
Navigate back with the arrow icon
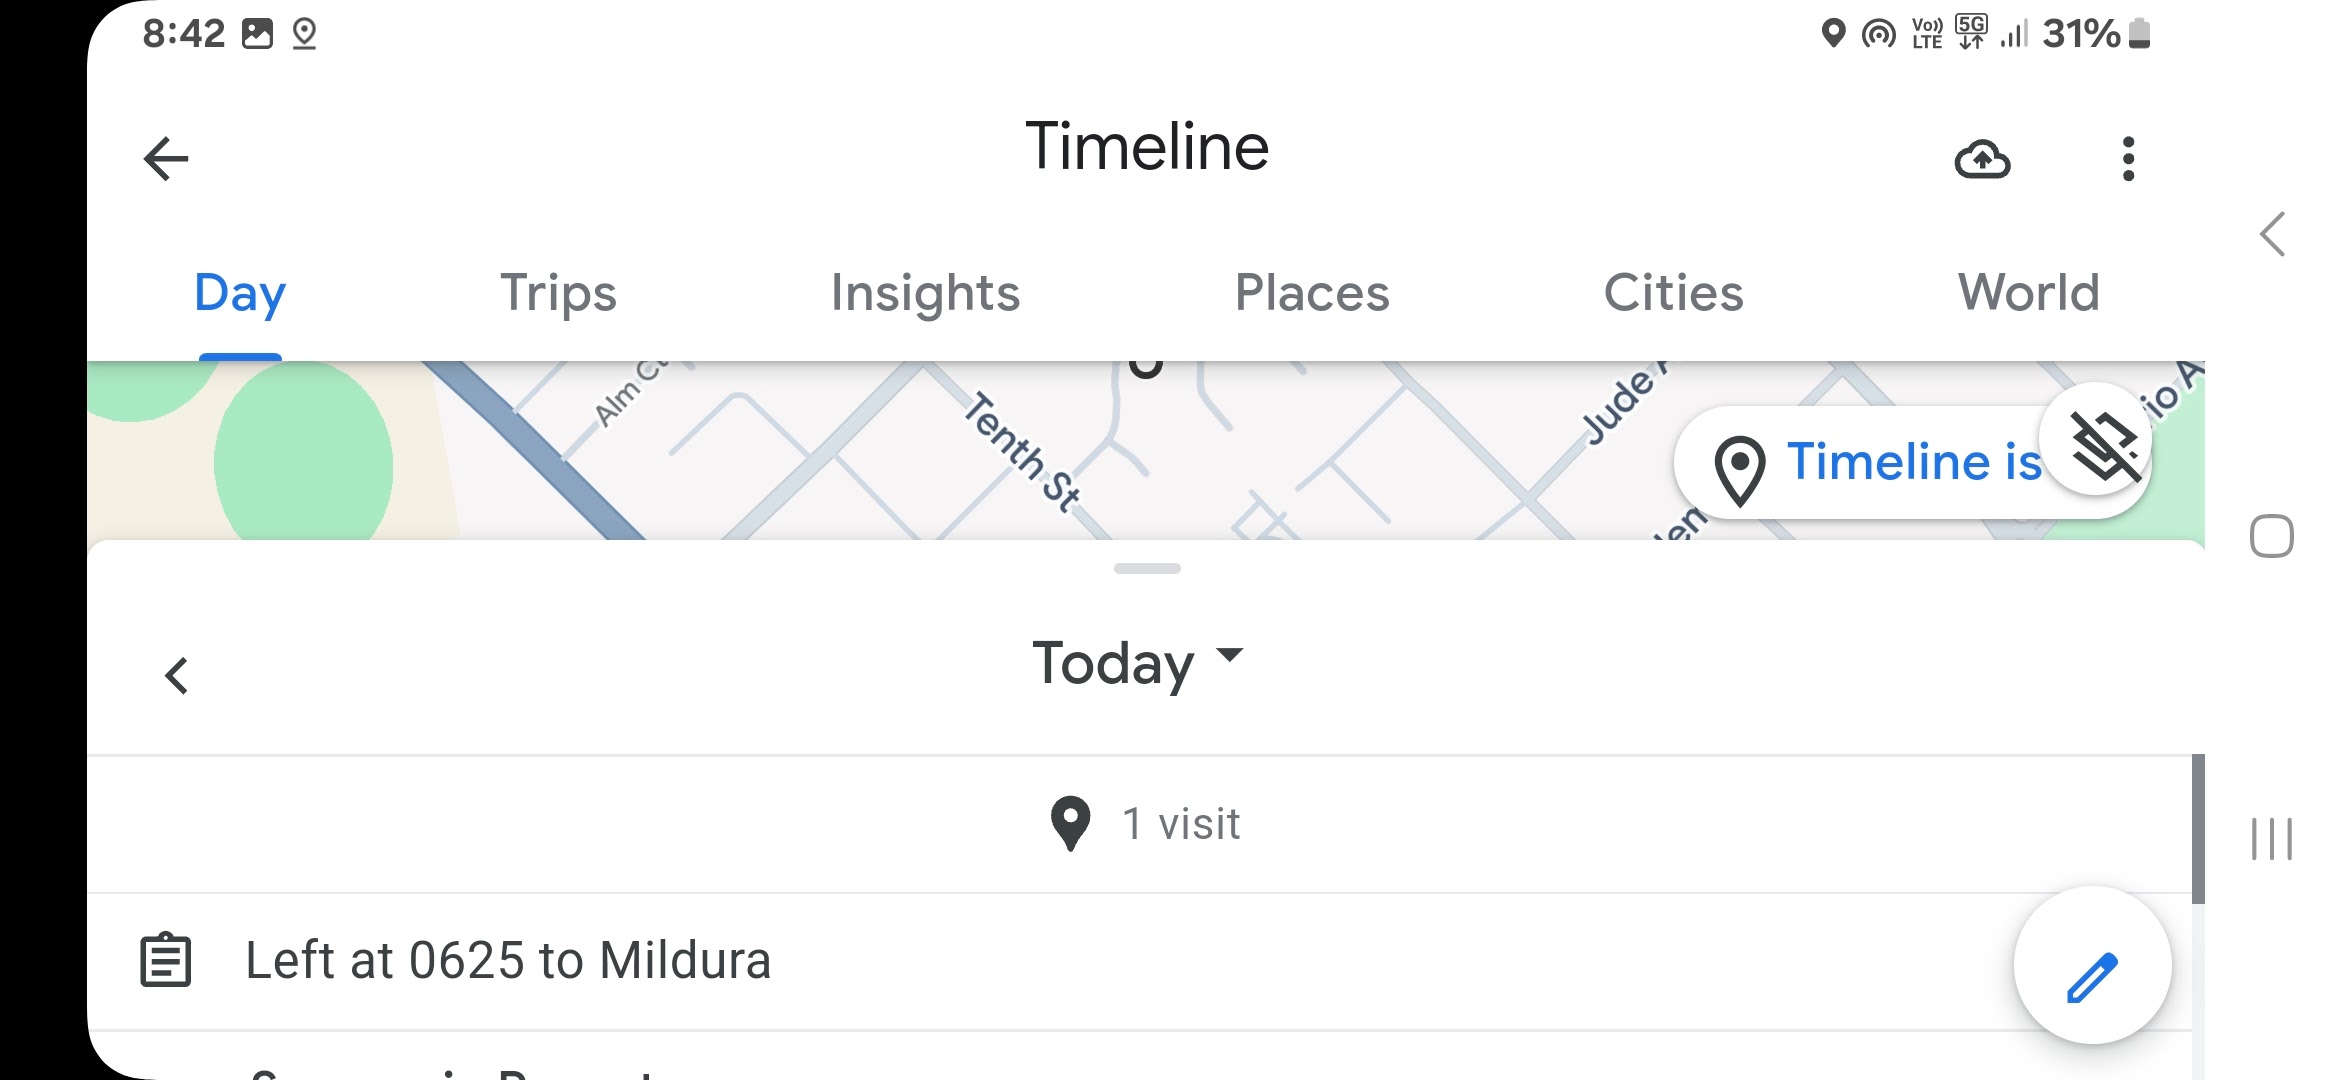[x=165, y=157]
